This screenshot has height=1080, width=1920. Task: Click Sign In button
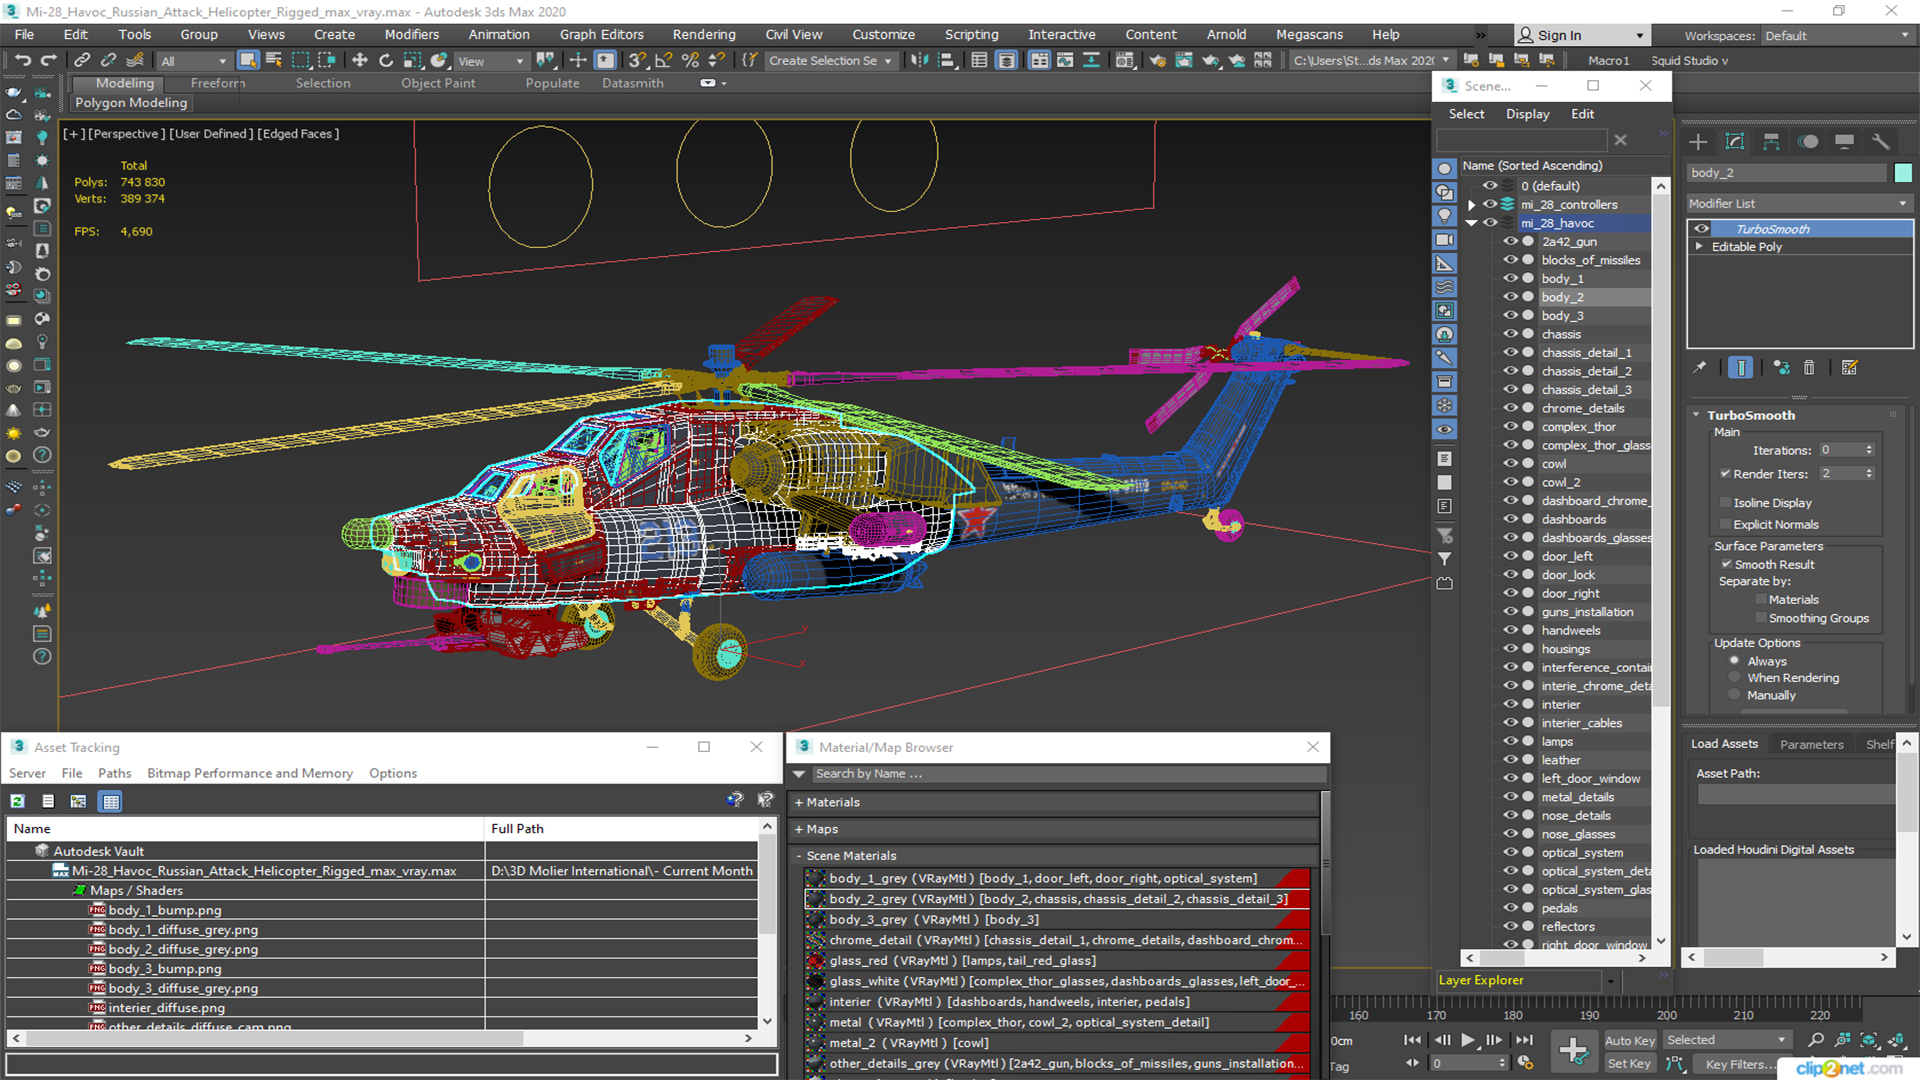[1580, 35]
